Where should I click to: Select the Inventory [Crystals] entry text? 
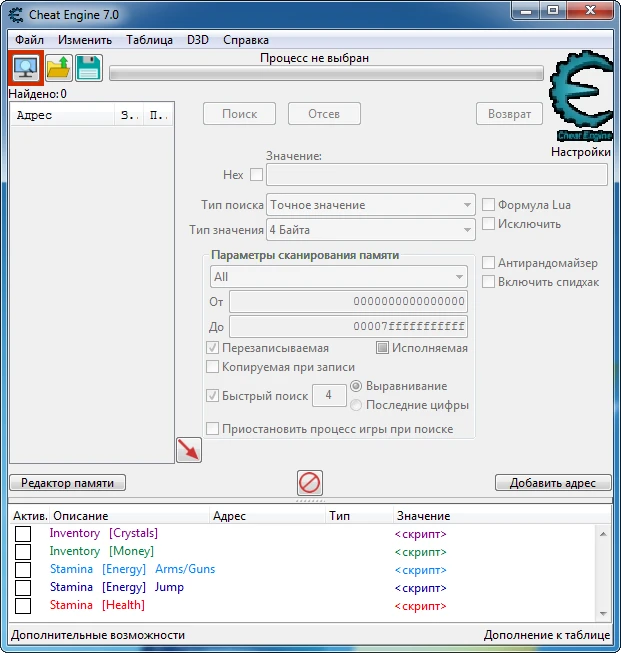click(104, 533)
